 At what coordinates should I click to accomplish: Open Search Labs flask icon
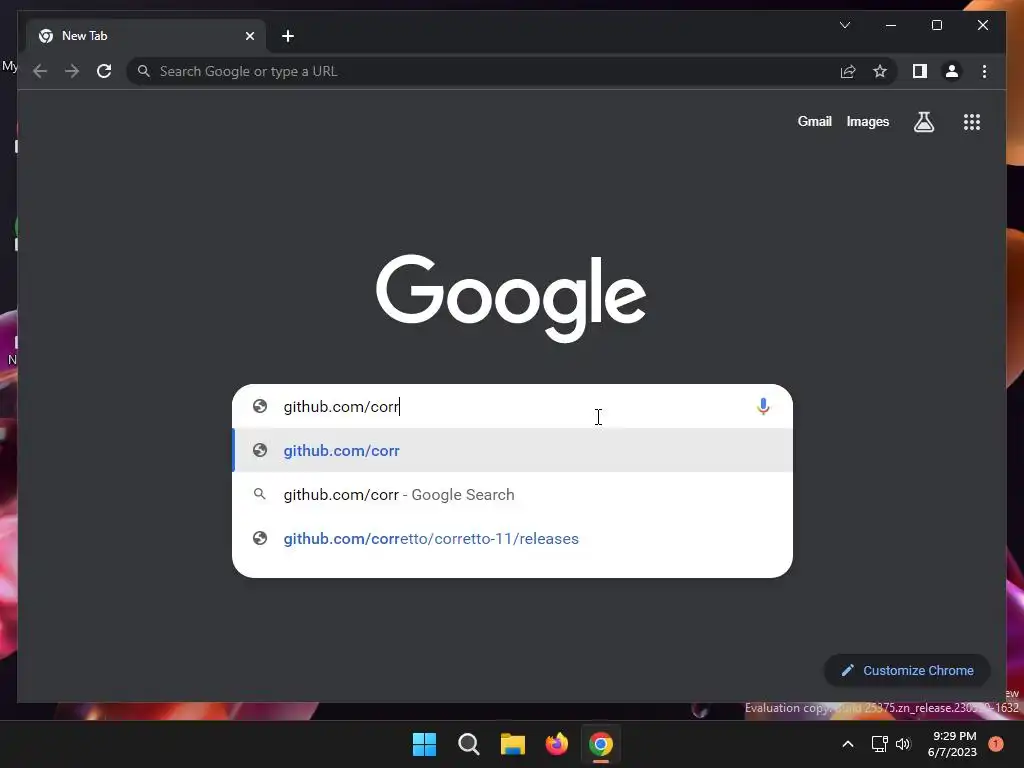923,121
